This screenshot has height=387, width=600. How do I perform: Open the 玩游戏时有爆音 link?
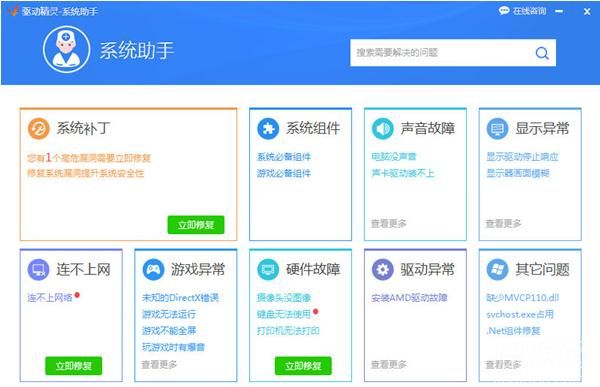click(173, 347)
